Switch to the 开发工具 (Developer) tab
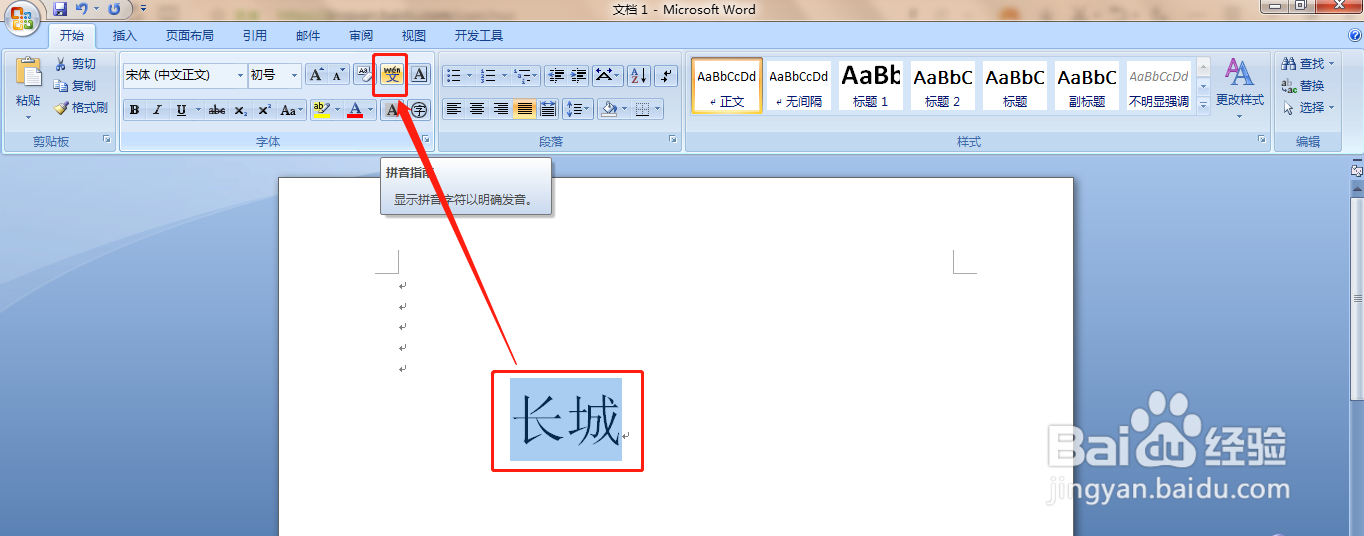1364x536 pixels. pos(479,36)
